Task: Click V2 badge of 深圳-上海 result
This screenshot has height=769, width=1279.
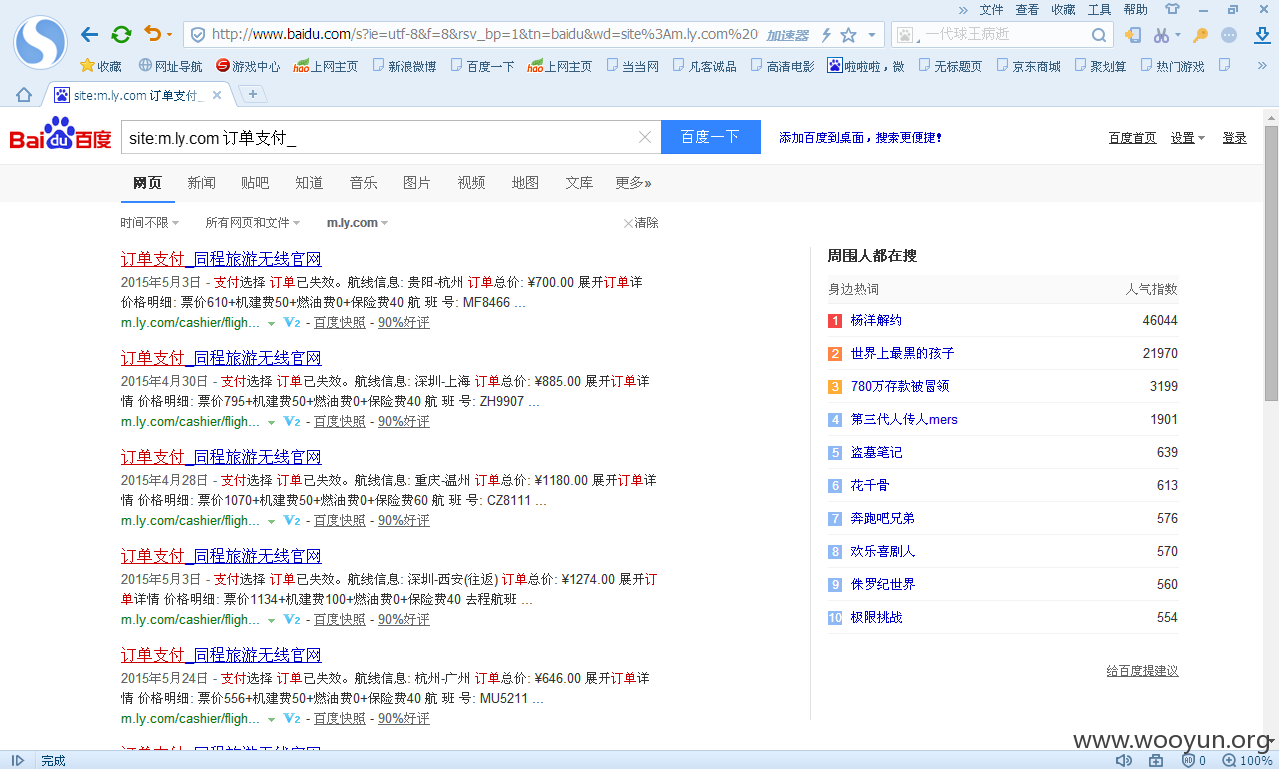Action: pyautogui.click(x=292, y=422)
